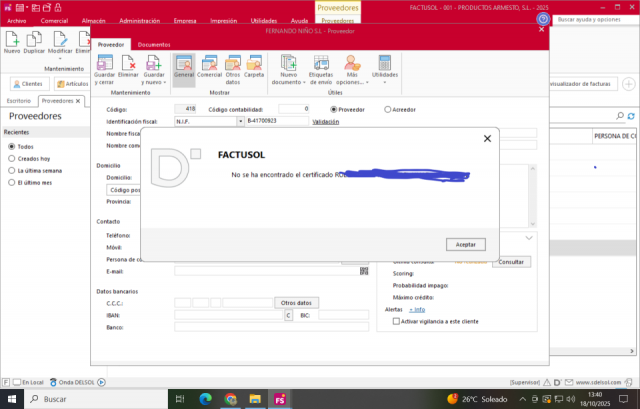Open Google Chrome from the taskbar
This screenshot has height=409, width=640.
click(x=230, y=399)
